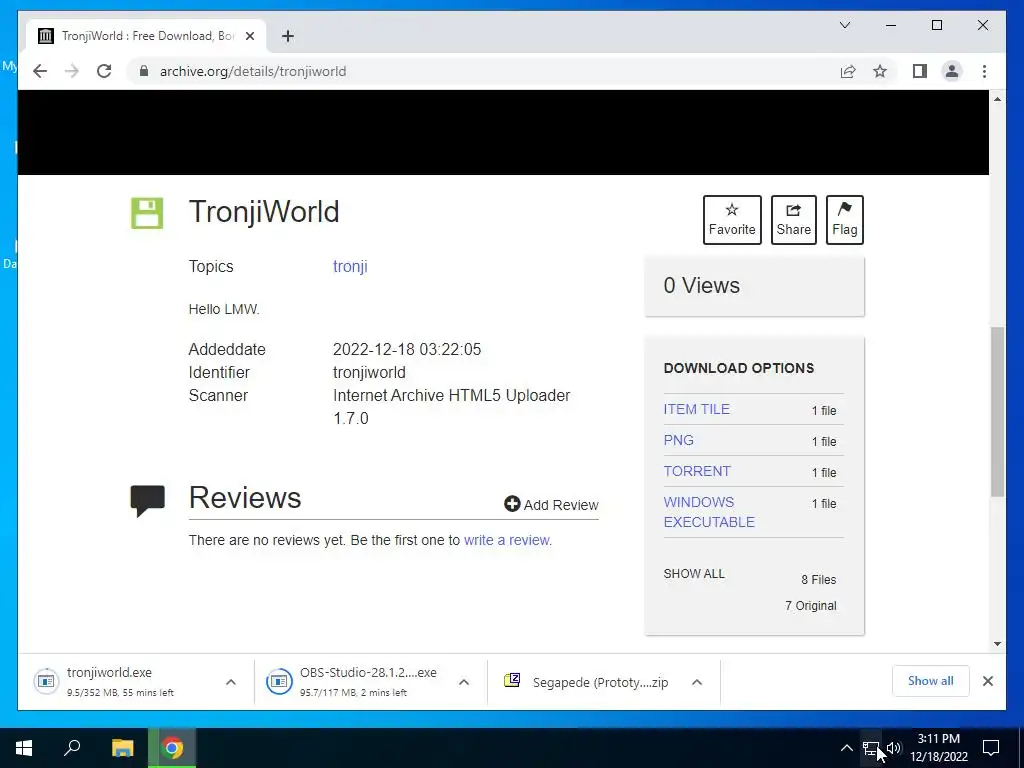The image size is (1024, 768).
Task: Open a new tab with the plus button
Action: pos(288,36)
